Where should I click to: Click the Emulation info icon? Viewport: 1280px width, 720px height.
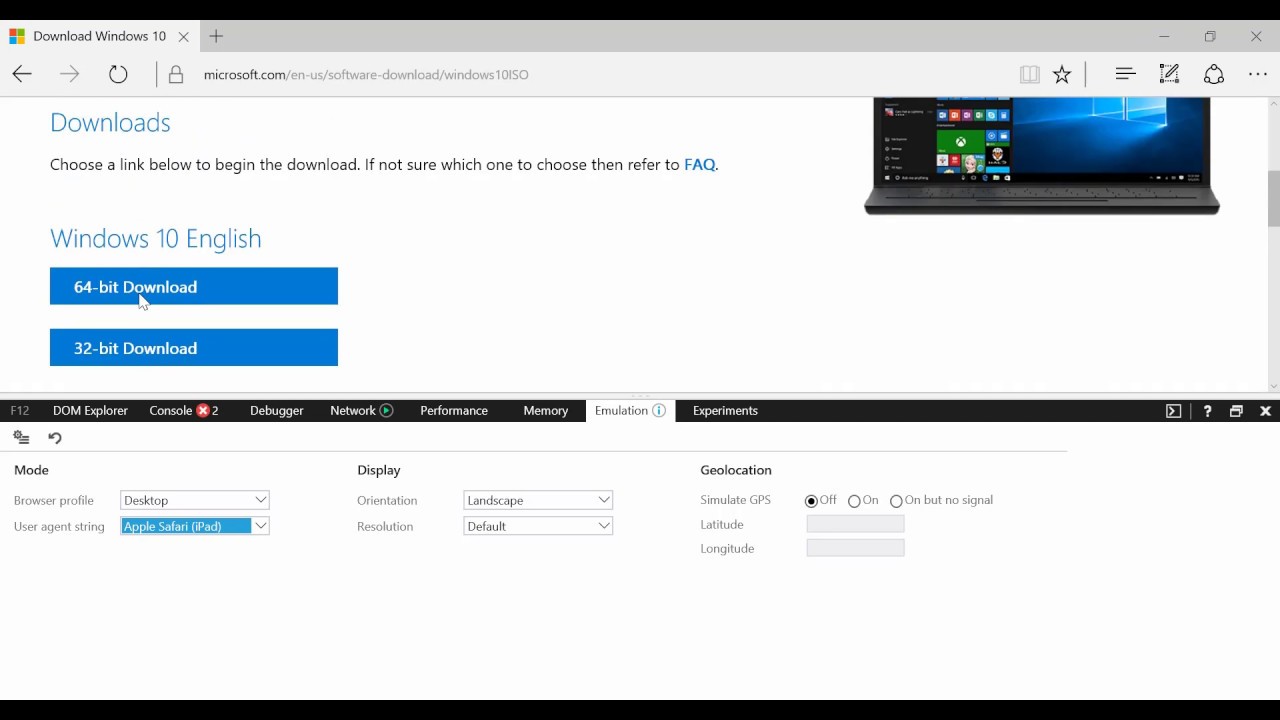click(x=659, y=411)
